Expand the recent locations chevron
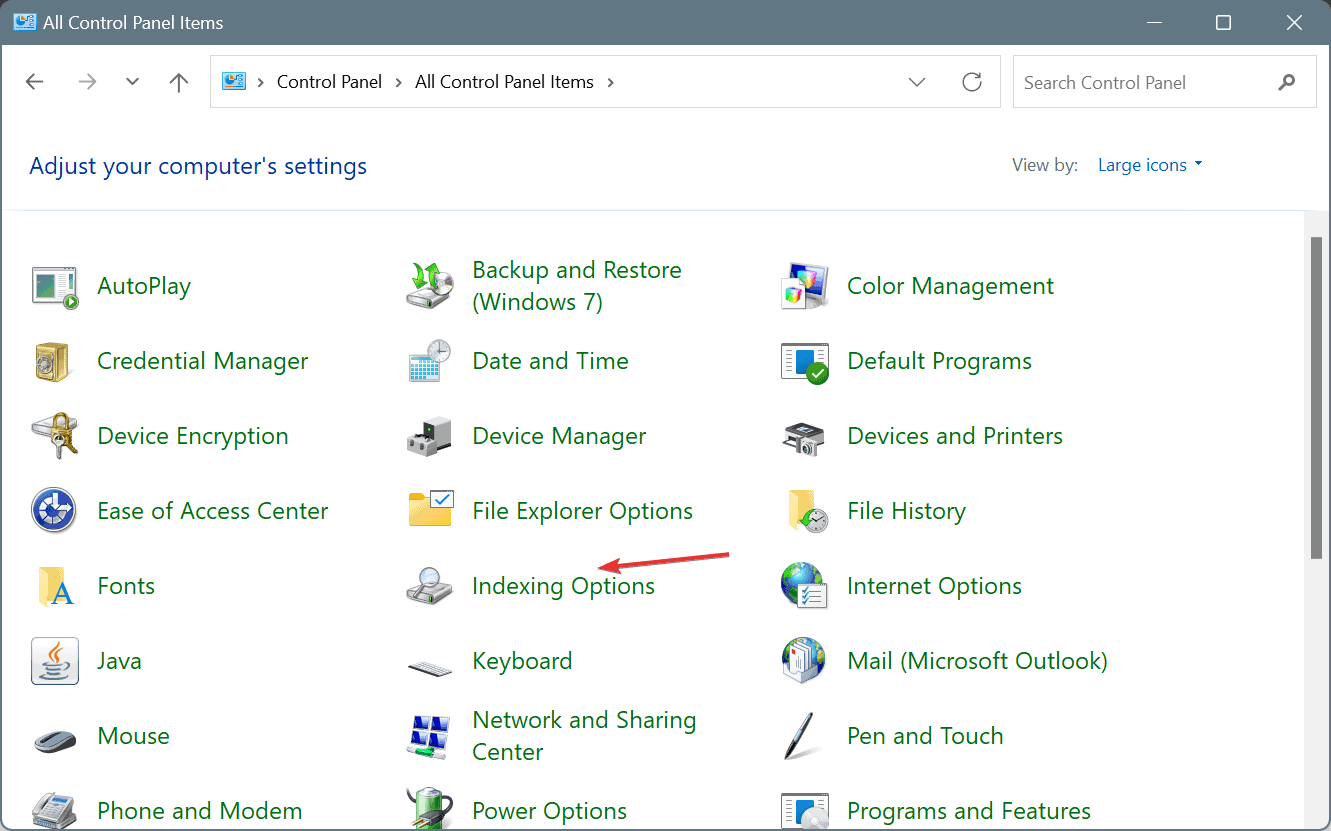 click(x=133, y=82)
